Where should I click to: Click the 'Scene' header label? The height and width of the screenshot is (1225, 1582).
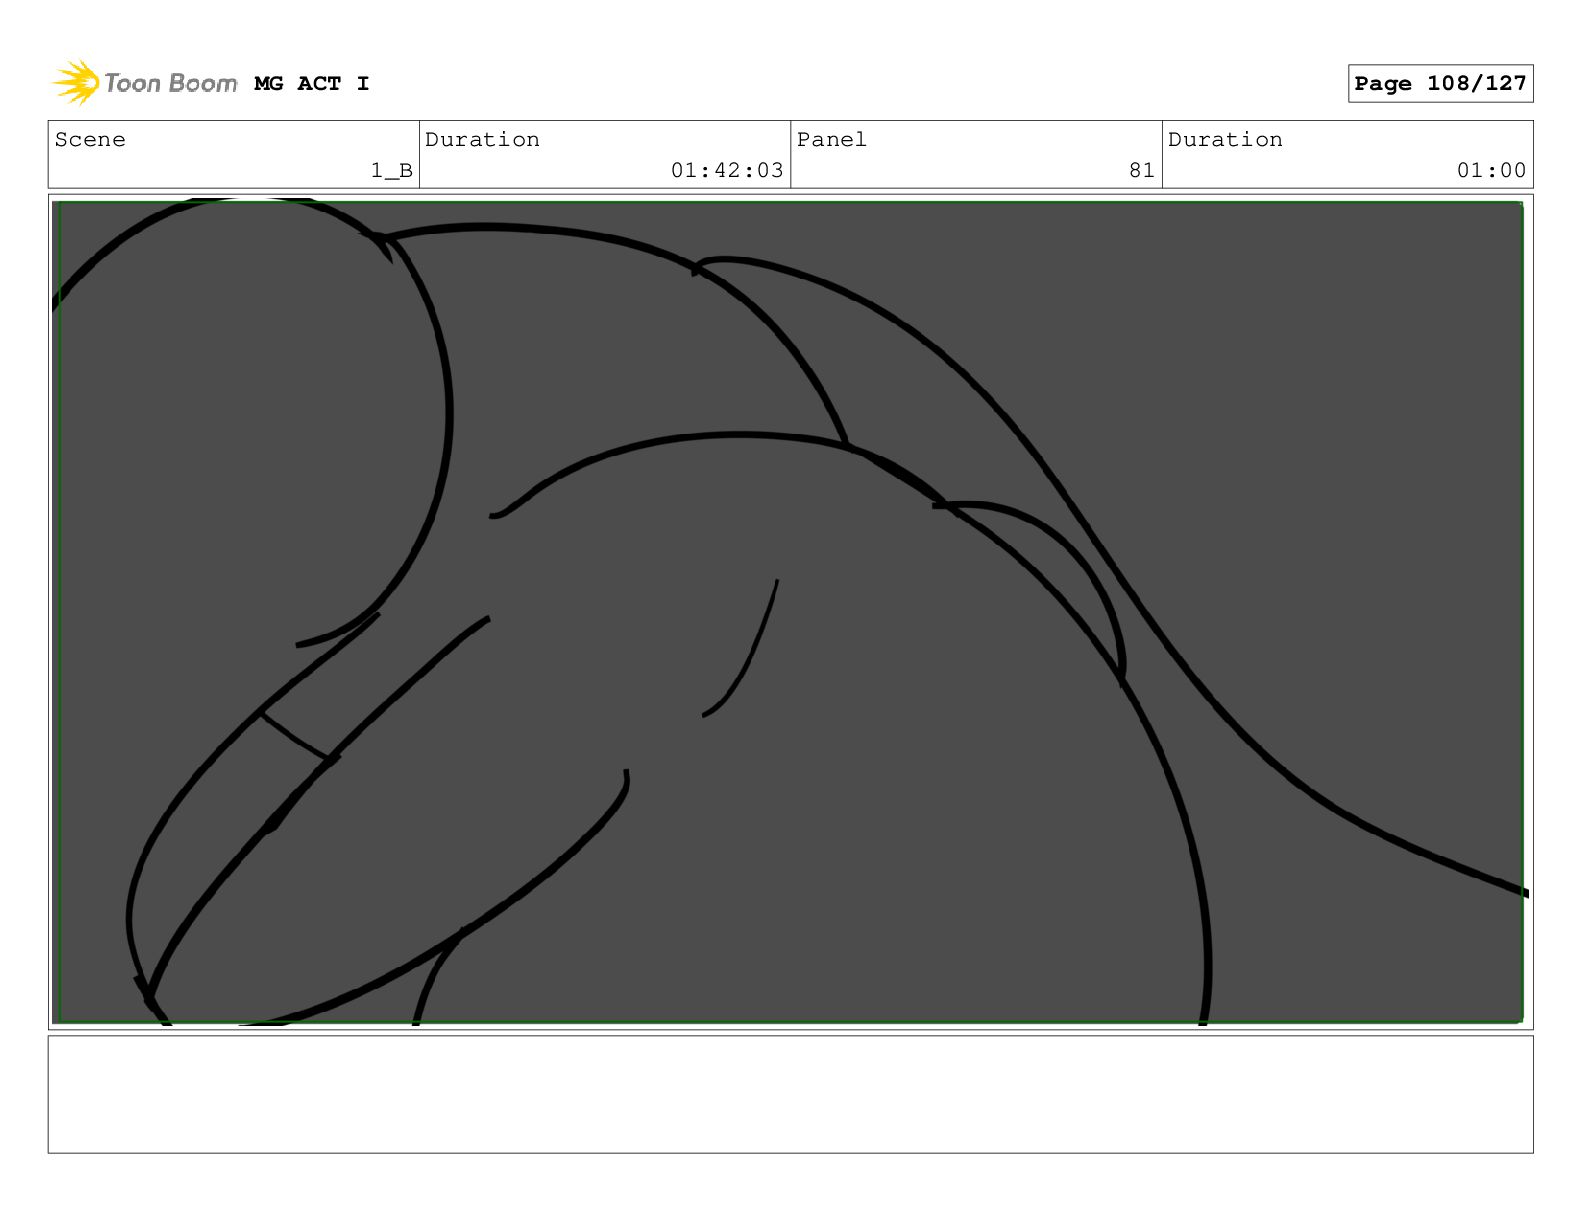(90, 140)
